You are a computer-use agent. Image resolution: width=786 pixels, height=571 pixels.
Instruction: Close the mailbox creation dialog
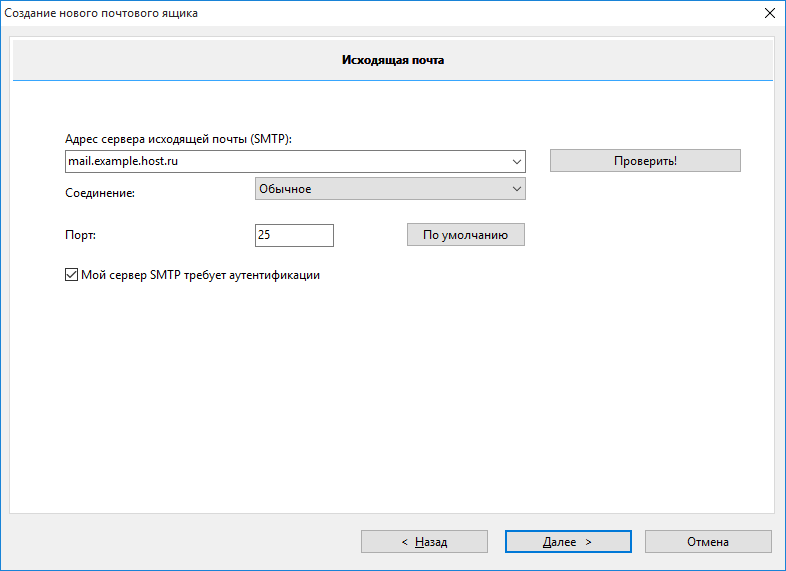click(x=770, y=13)
